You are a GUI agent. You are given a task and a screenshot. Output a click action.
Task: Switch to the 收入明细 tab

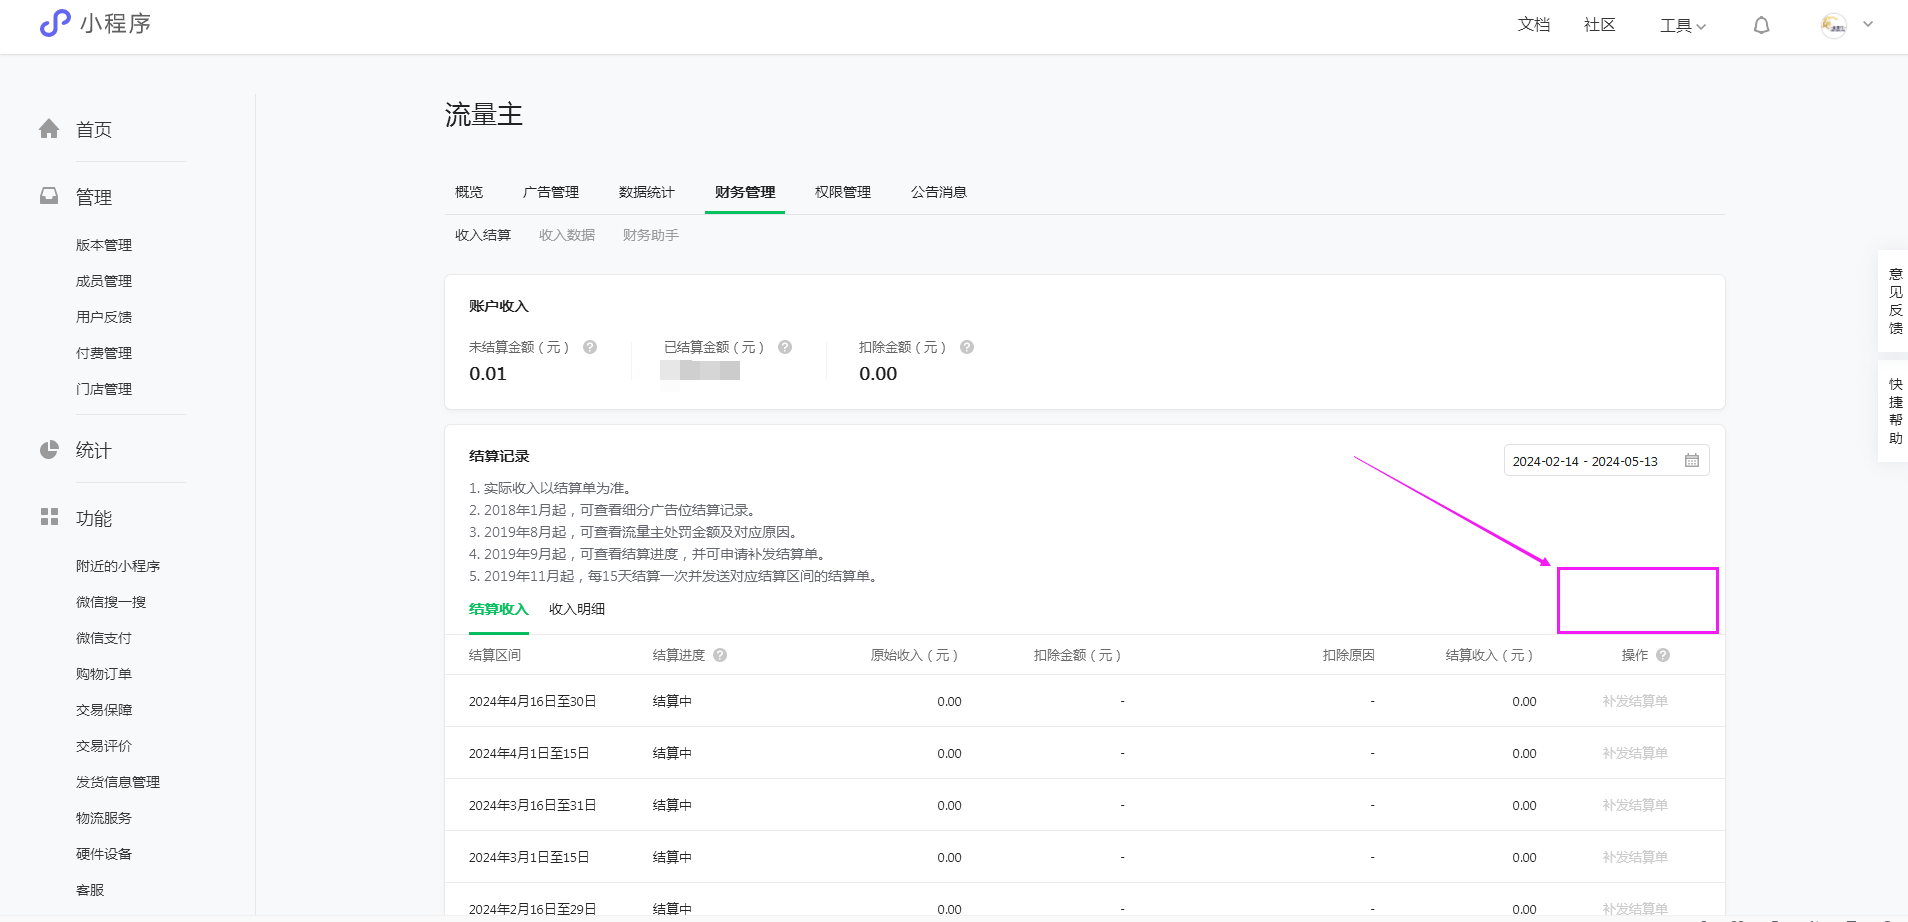pyautogui.click(x=577, y=609)
